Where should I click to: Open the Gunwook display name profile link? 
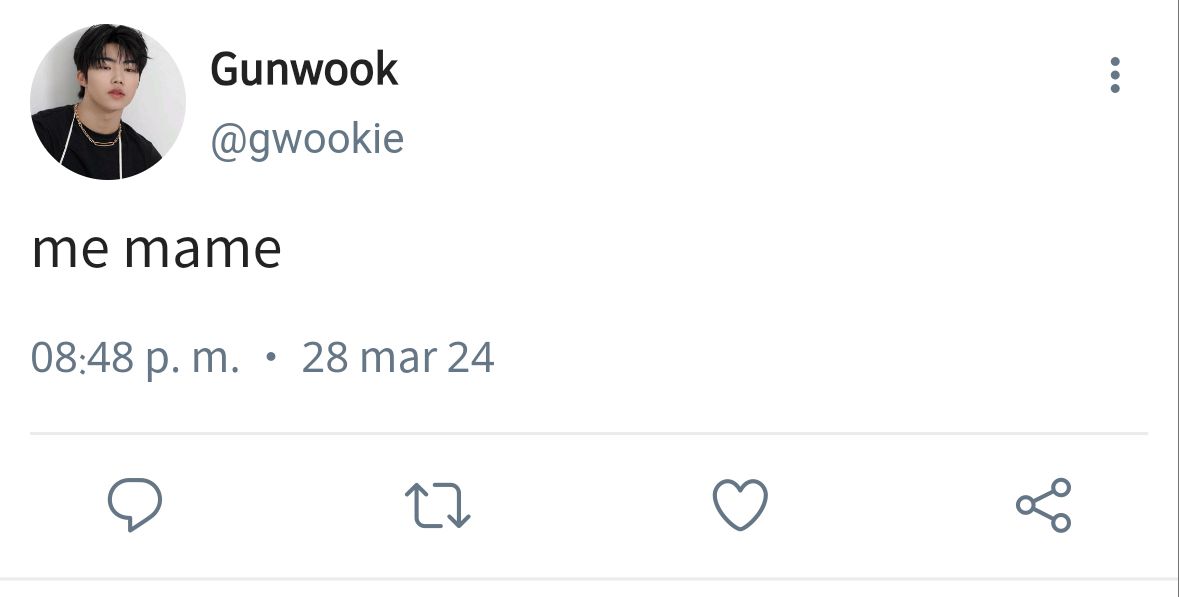pyautogui.click(x=304, y=69)
